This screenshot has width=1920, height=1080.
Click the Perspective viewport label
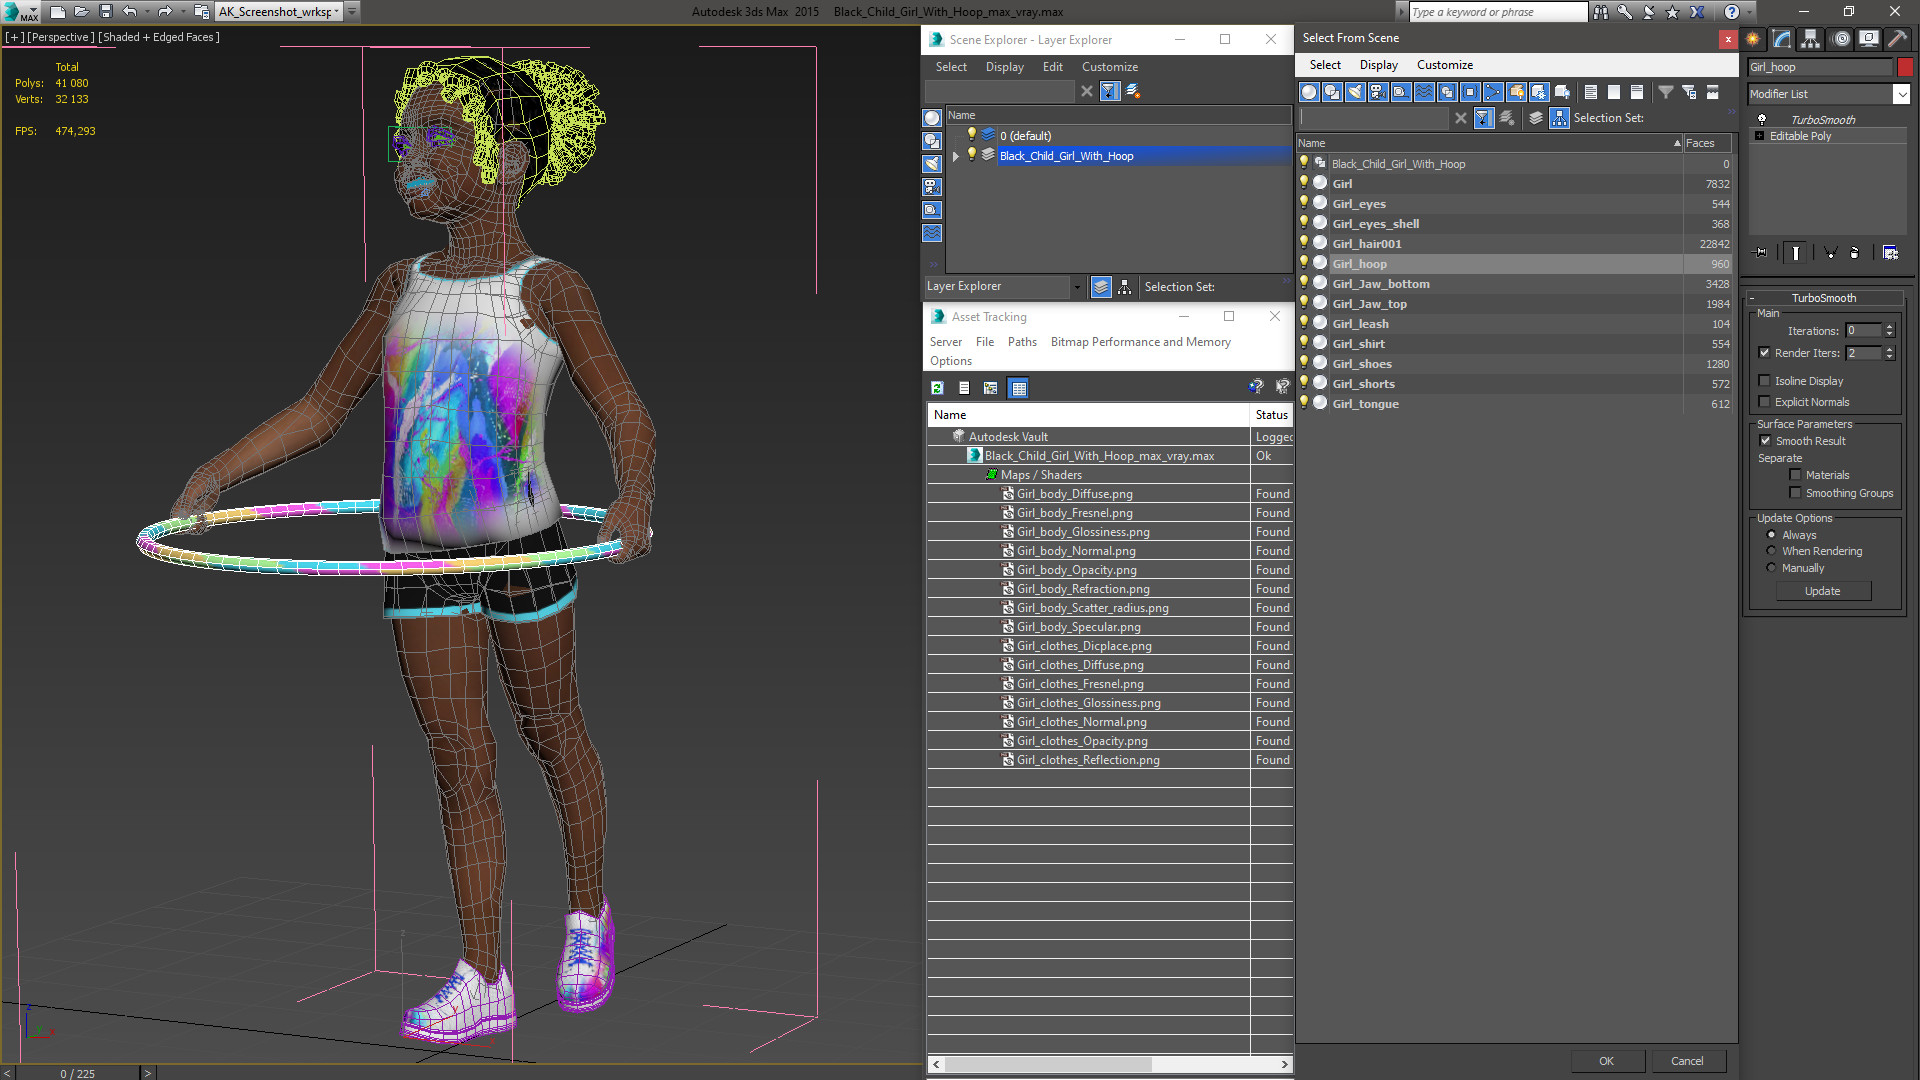61,37
